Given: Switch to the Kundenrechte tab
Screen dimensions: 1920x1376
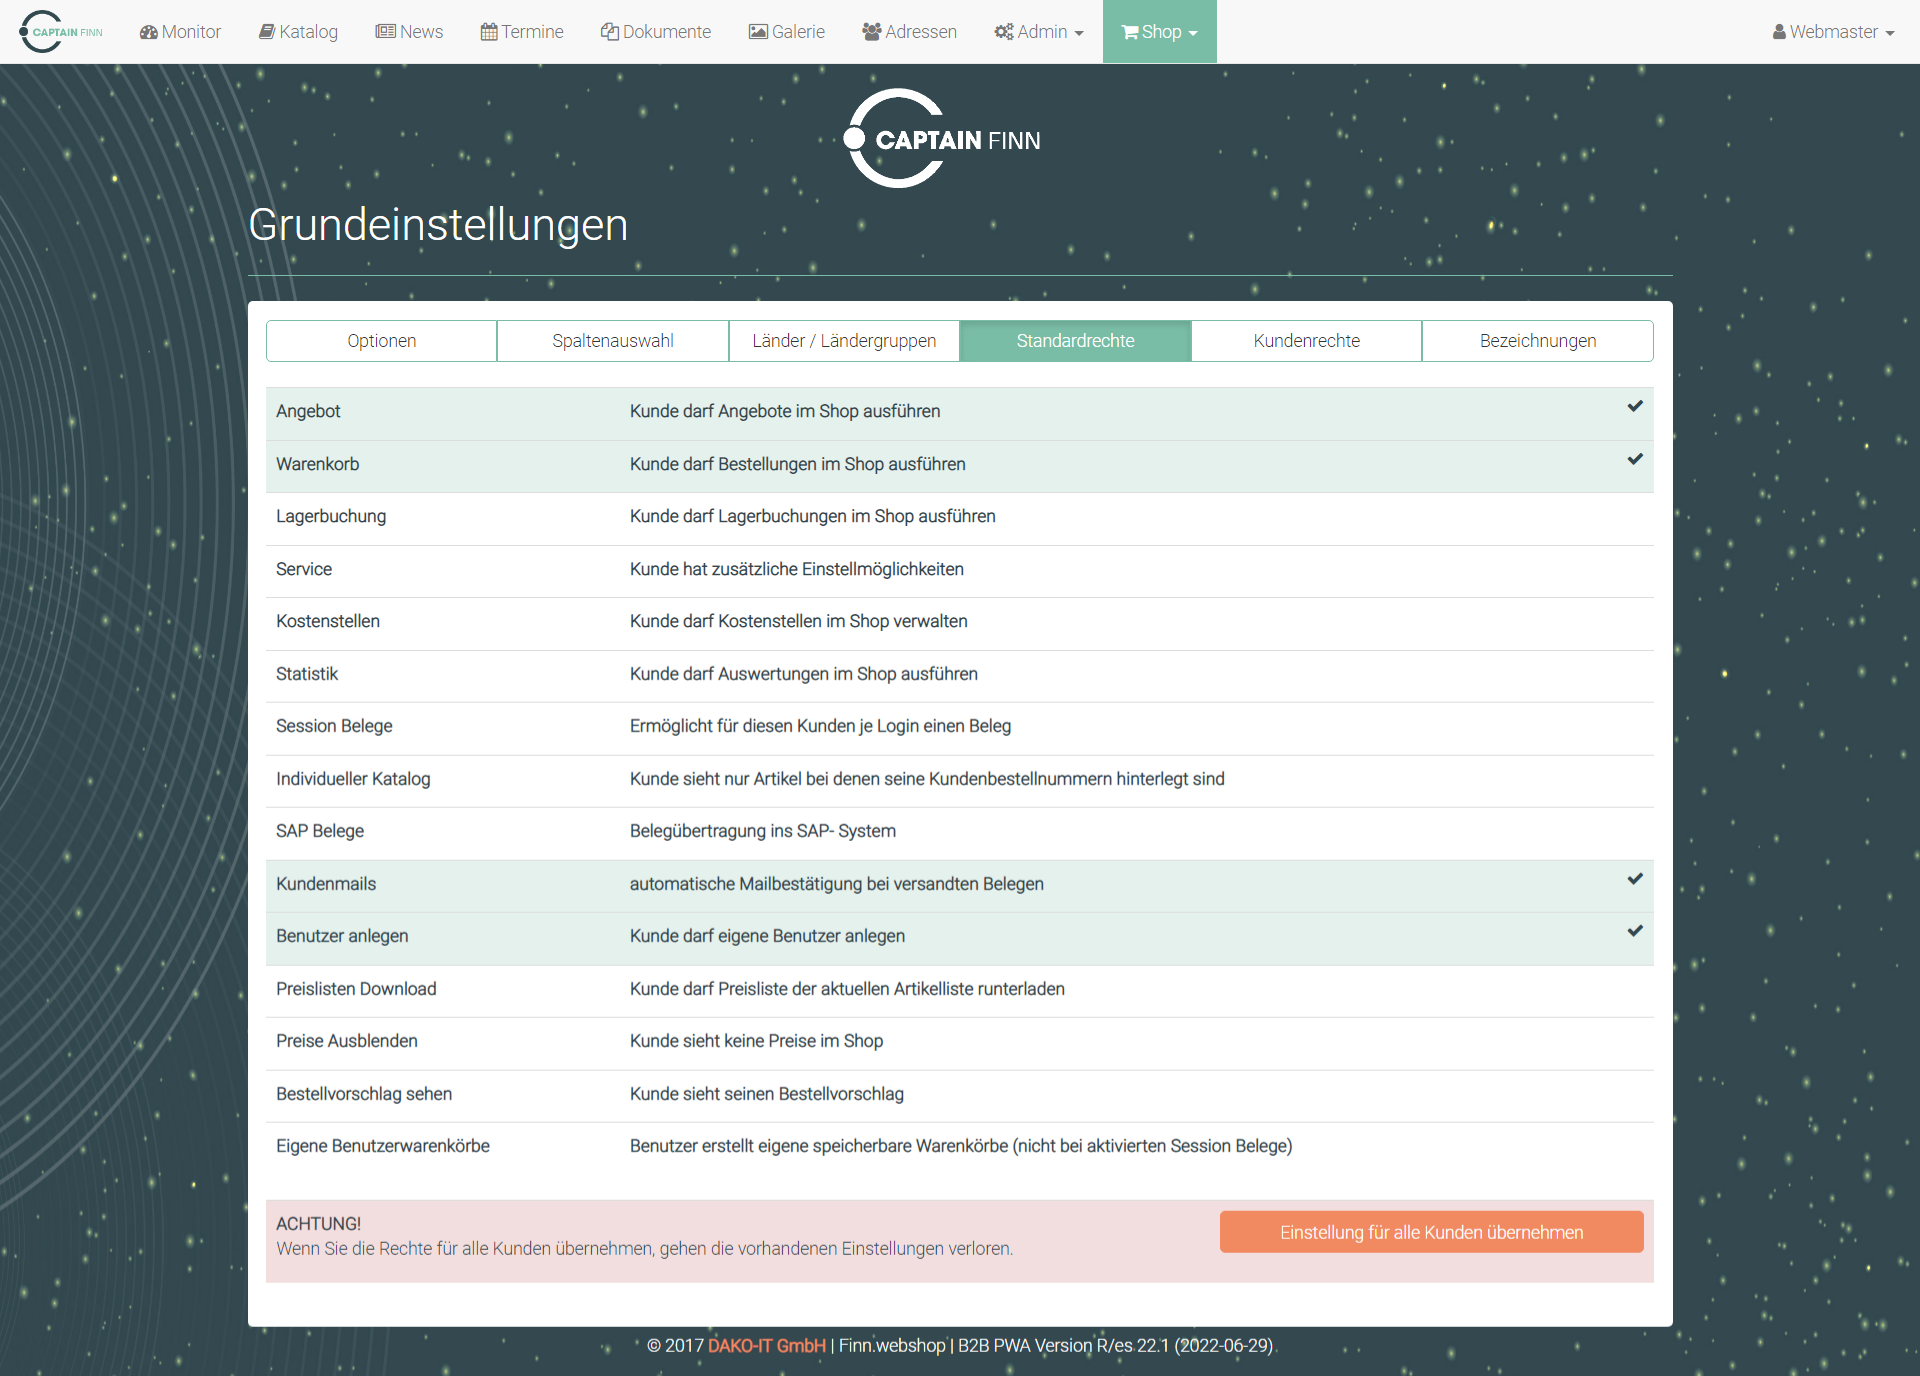Looking at the screenshot, I should click(1306, 341).
